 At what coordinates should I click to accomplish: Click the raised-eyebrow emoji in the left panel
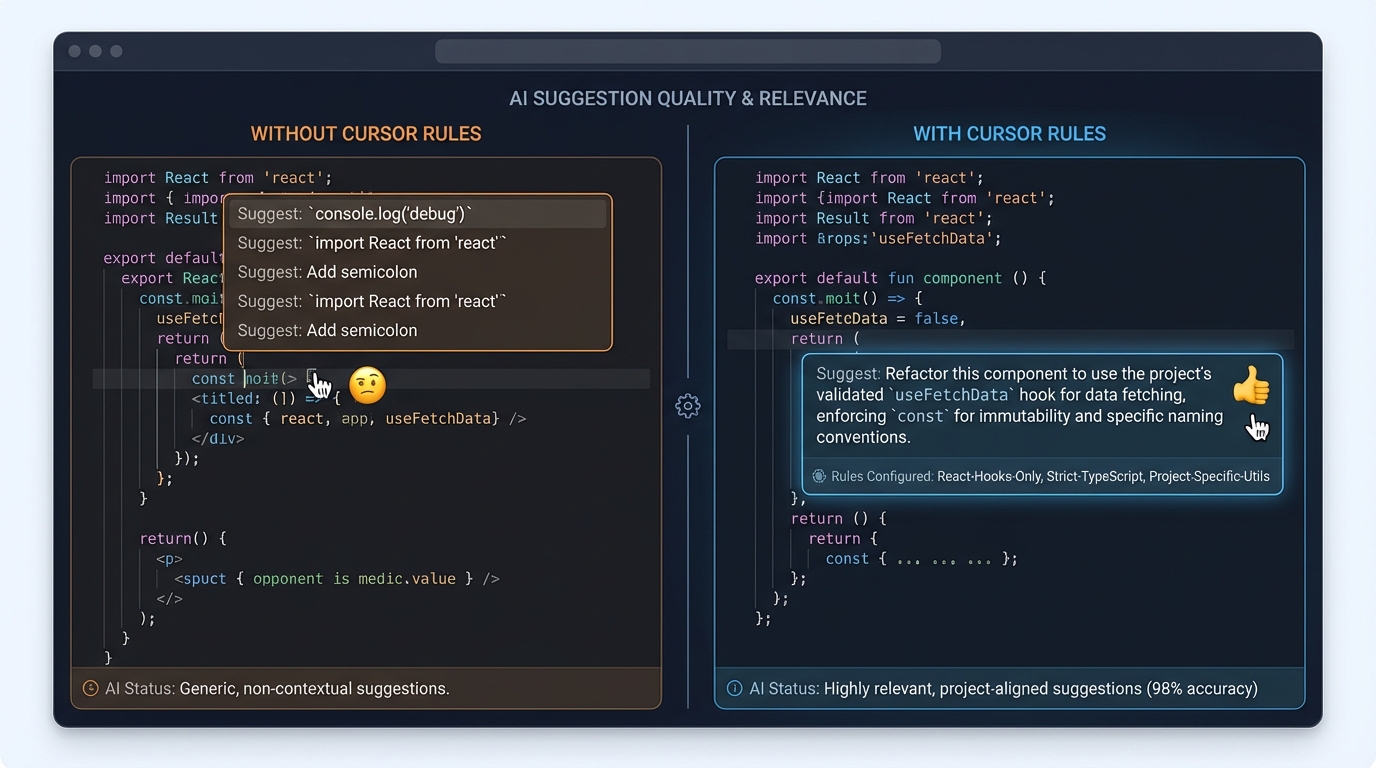click(x=367, y=386)
